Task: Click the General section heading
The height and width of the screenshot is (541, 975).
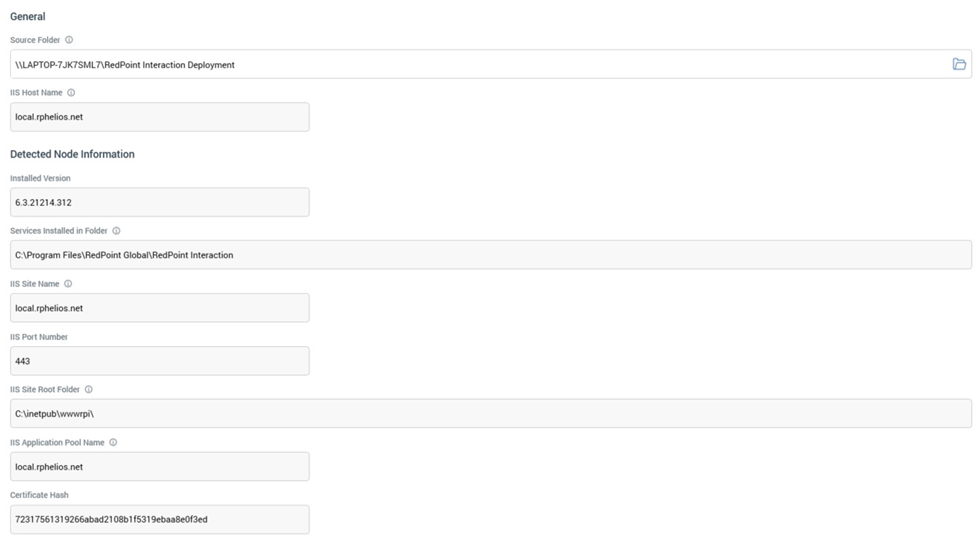Action: click(28, 17)
